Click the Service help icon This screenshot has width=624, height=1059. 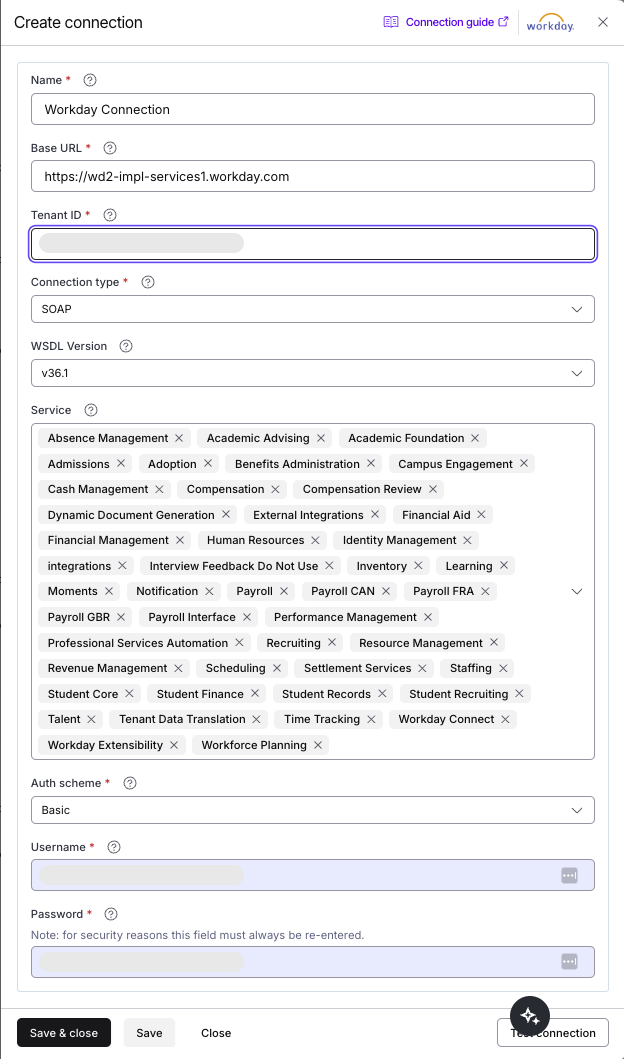click(x=91, y=410)
